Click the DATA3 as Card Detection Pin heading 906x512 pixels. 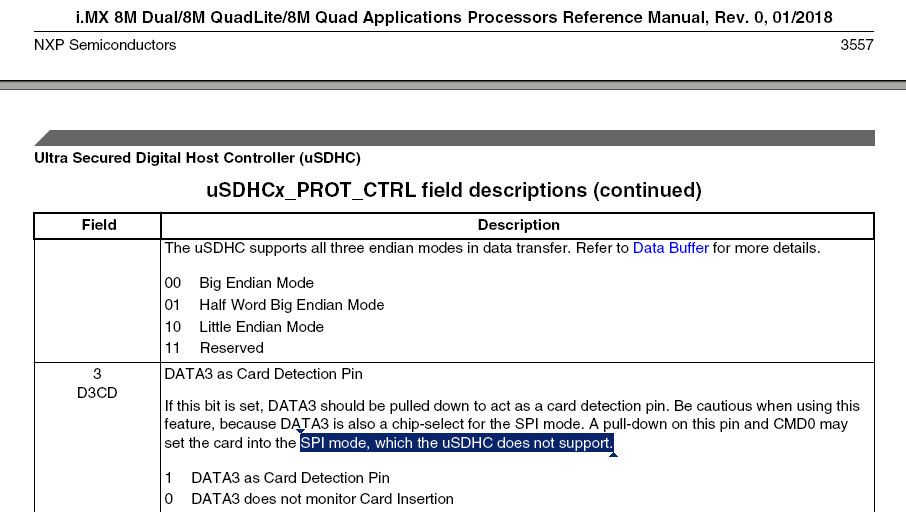(x=263, y=374)
